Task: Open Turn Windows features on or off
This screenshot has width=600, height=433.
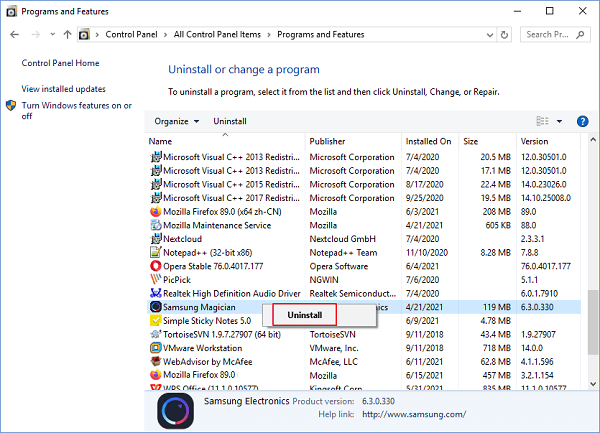Action: (x=76, y=110)
